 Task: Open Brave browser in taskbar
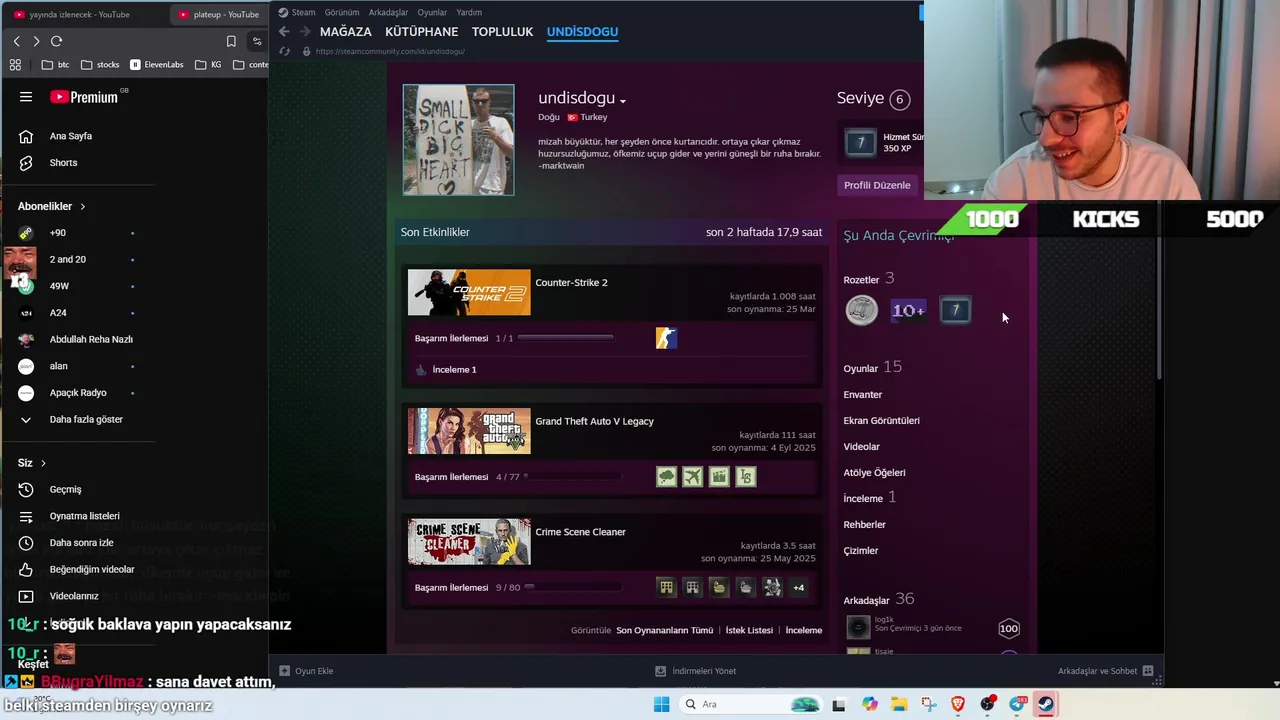click(x=958, y=704)
